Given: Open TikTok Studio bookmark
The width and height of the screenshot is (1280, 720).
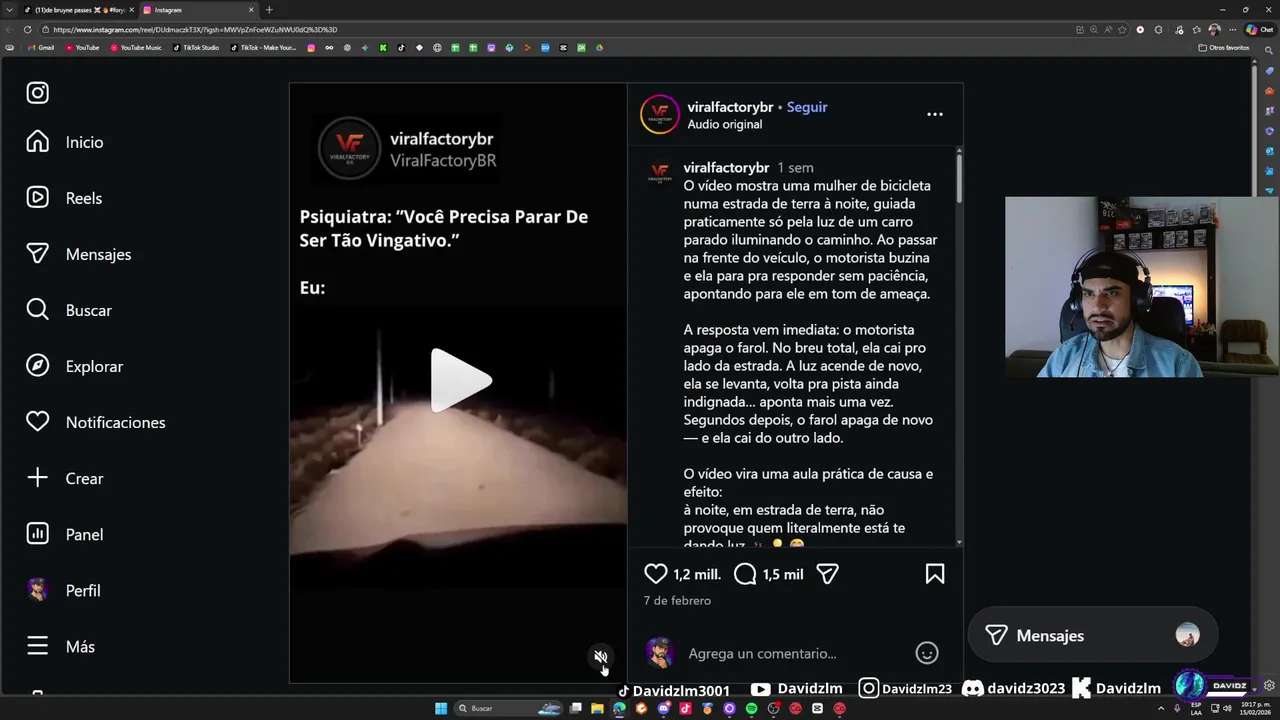Looking at the screenshot, I should 195,48.
